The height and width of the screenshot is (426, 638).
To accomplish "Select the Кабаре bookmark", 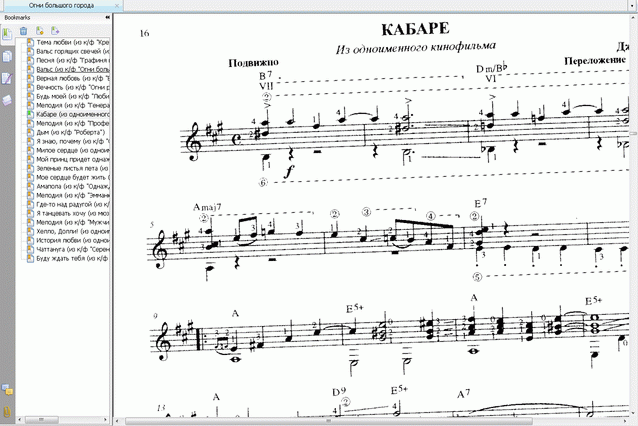I will pyautogui.click(x=73, y=114).
